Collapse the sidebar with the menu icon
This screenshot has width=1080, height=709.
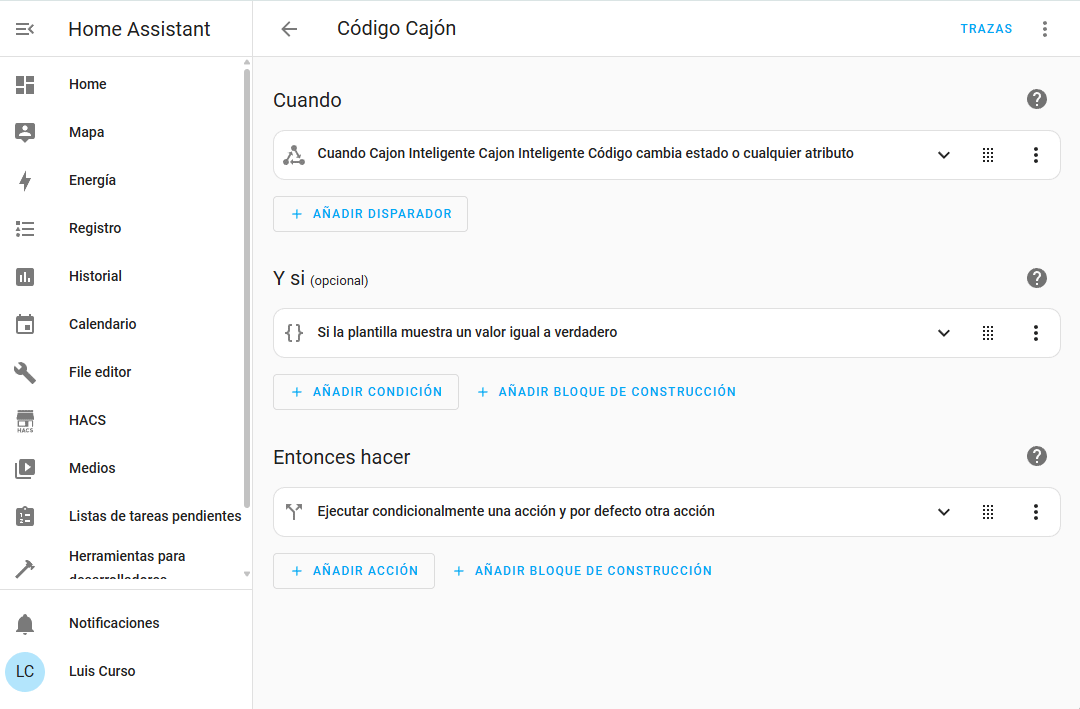click(25, 29)
